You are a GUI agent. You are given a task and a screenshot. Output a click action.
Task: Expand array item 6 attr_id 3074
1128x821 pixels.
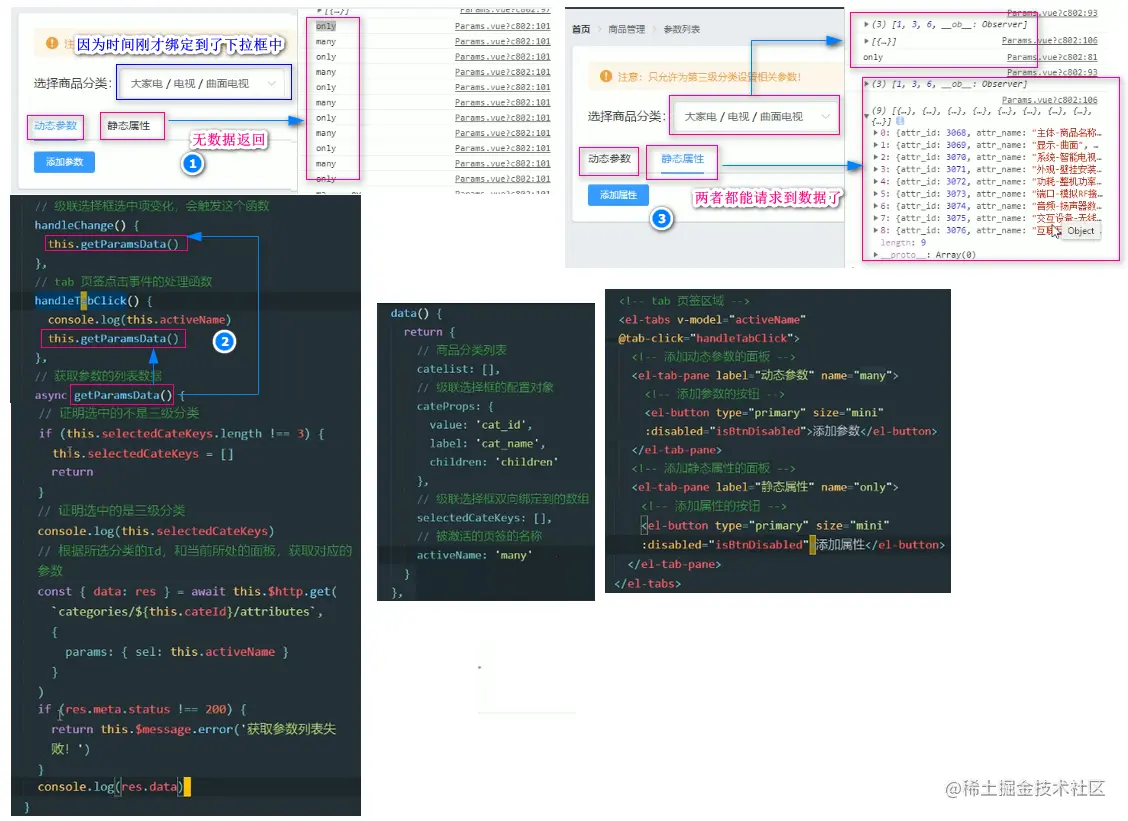point(875,207)
